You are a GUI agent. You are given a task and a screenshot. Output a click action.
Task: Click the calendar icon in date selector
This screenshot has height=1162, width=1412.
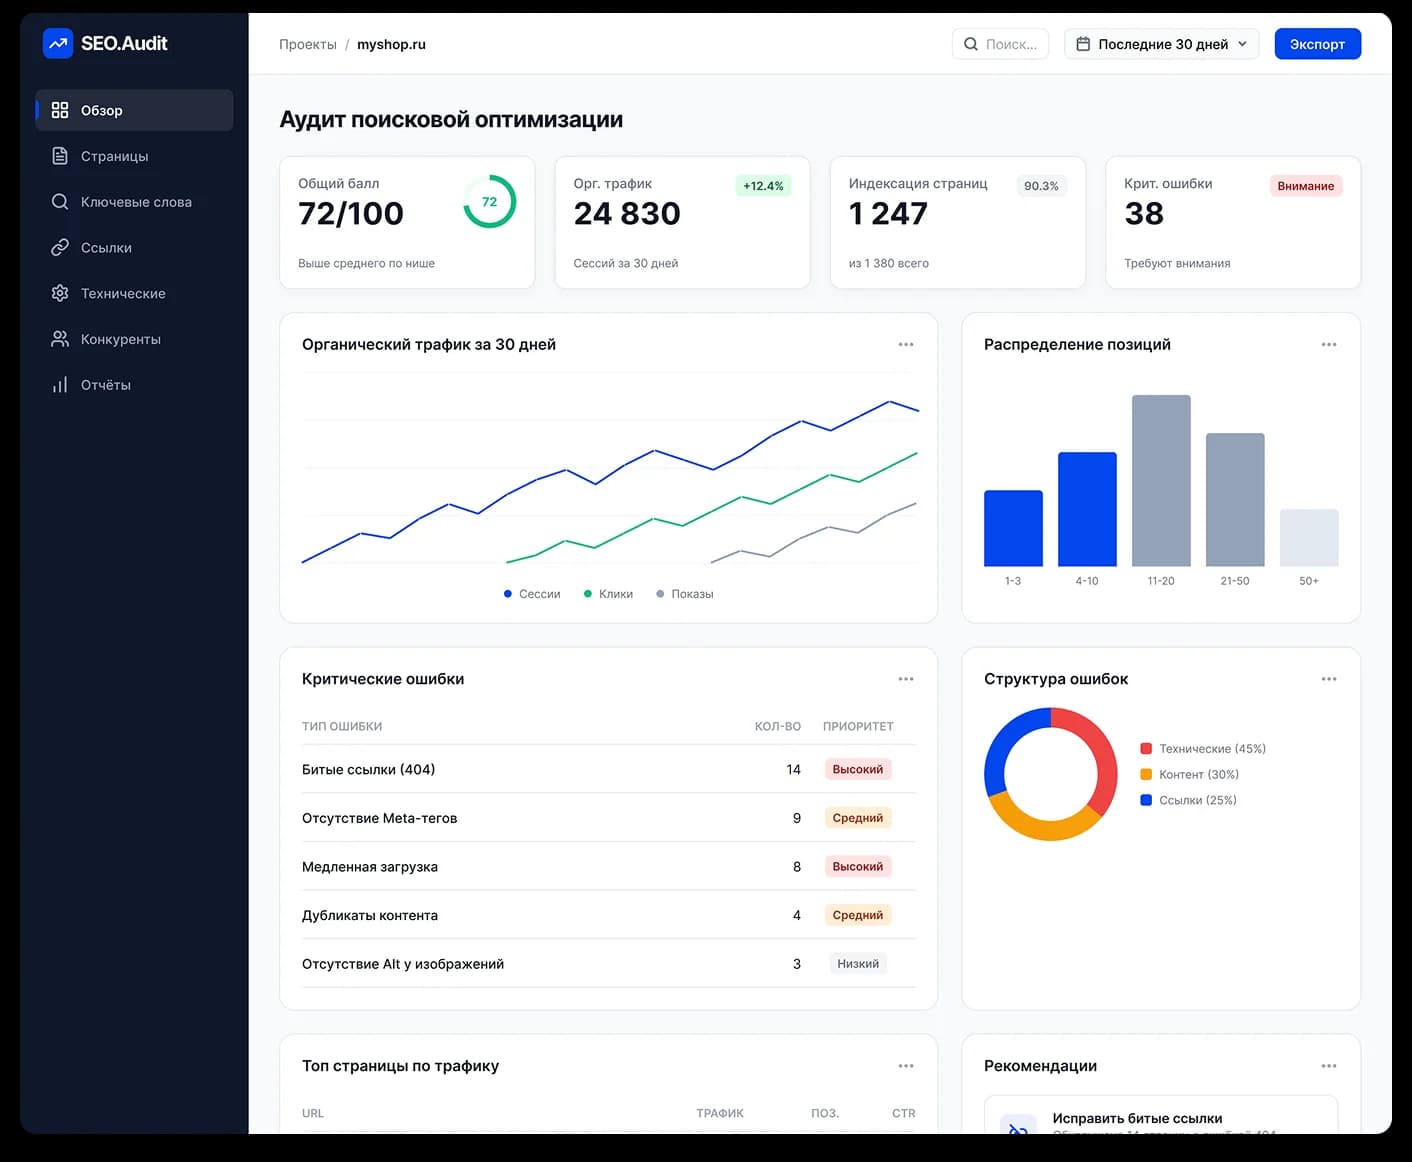[x=1083, y=44]
